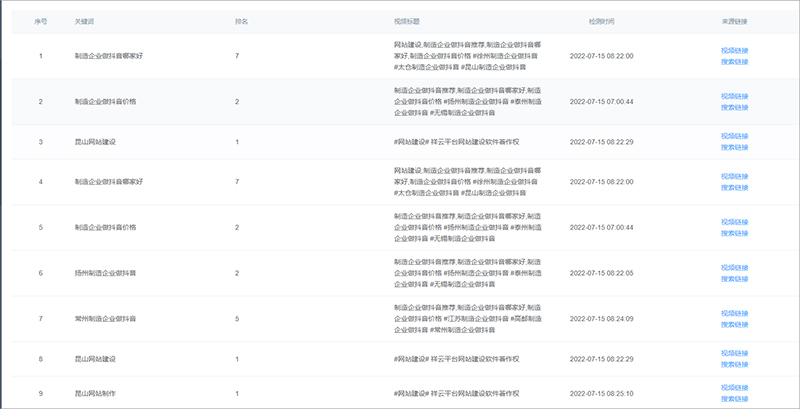Click the 视频标题 column header
This screenshot has width=800, height=409.
click(407, 22)
